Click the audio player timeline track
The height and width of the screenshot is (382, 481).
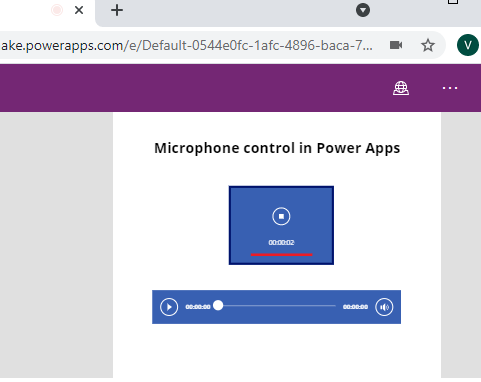pos(277,305)
